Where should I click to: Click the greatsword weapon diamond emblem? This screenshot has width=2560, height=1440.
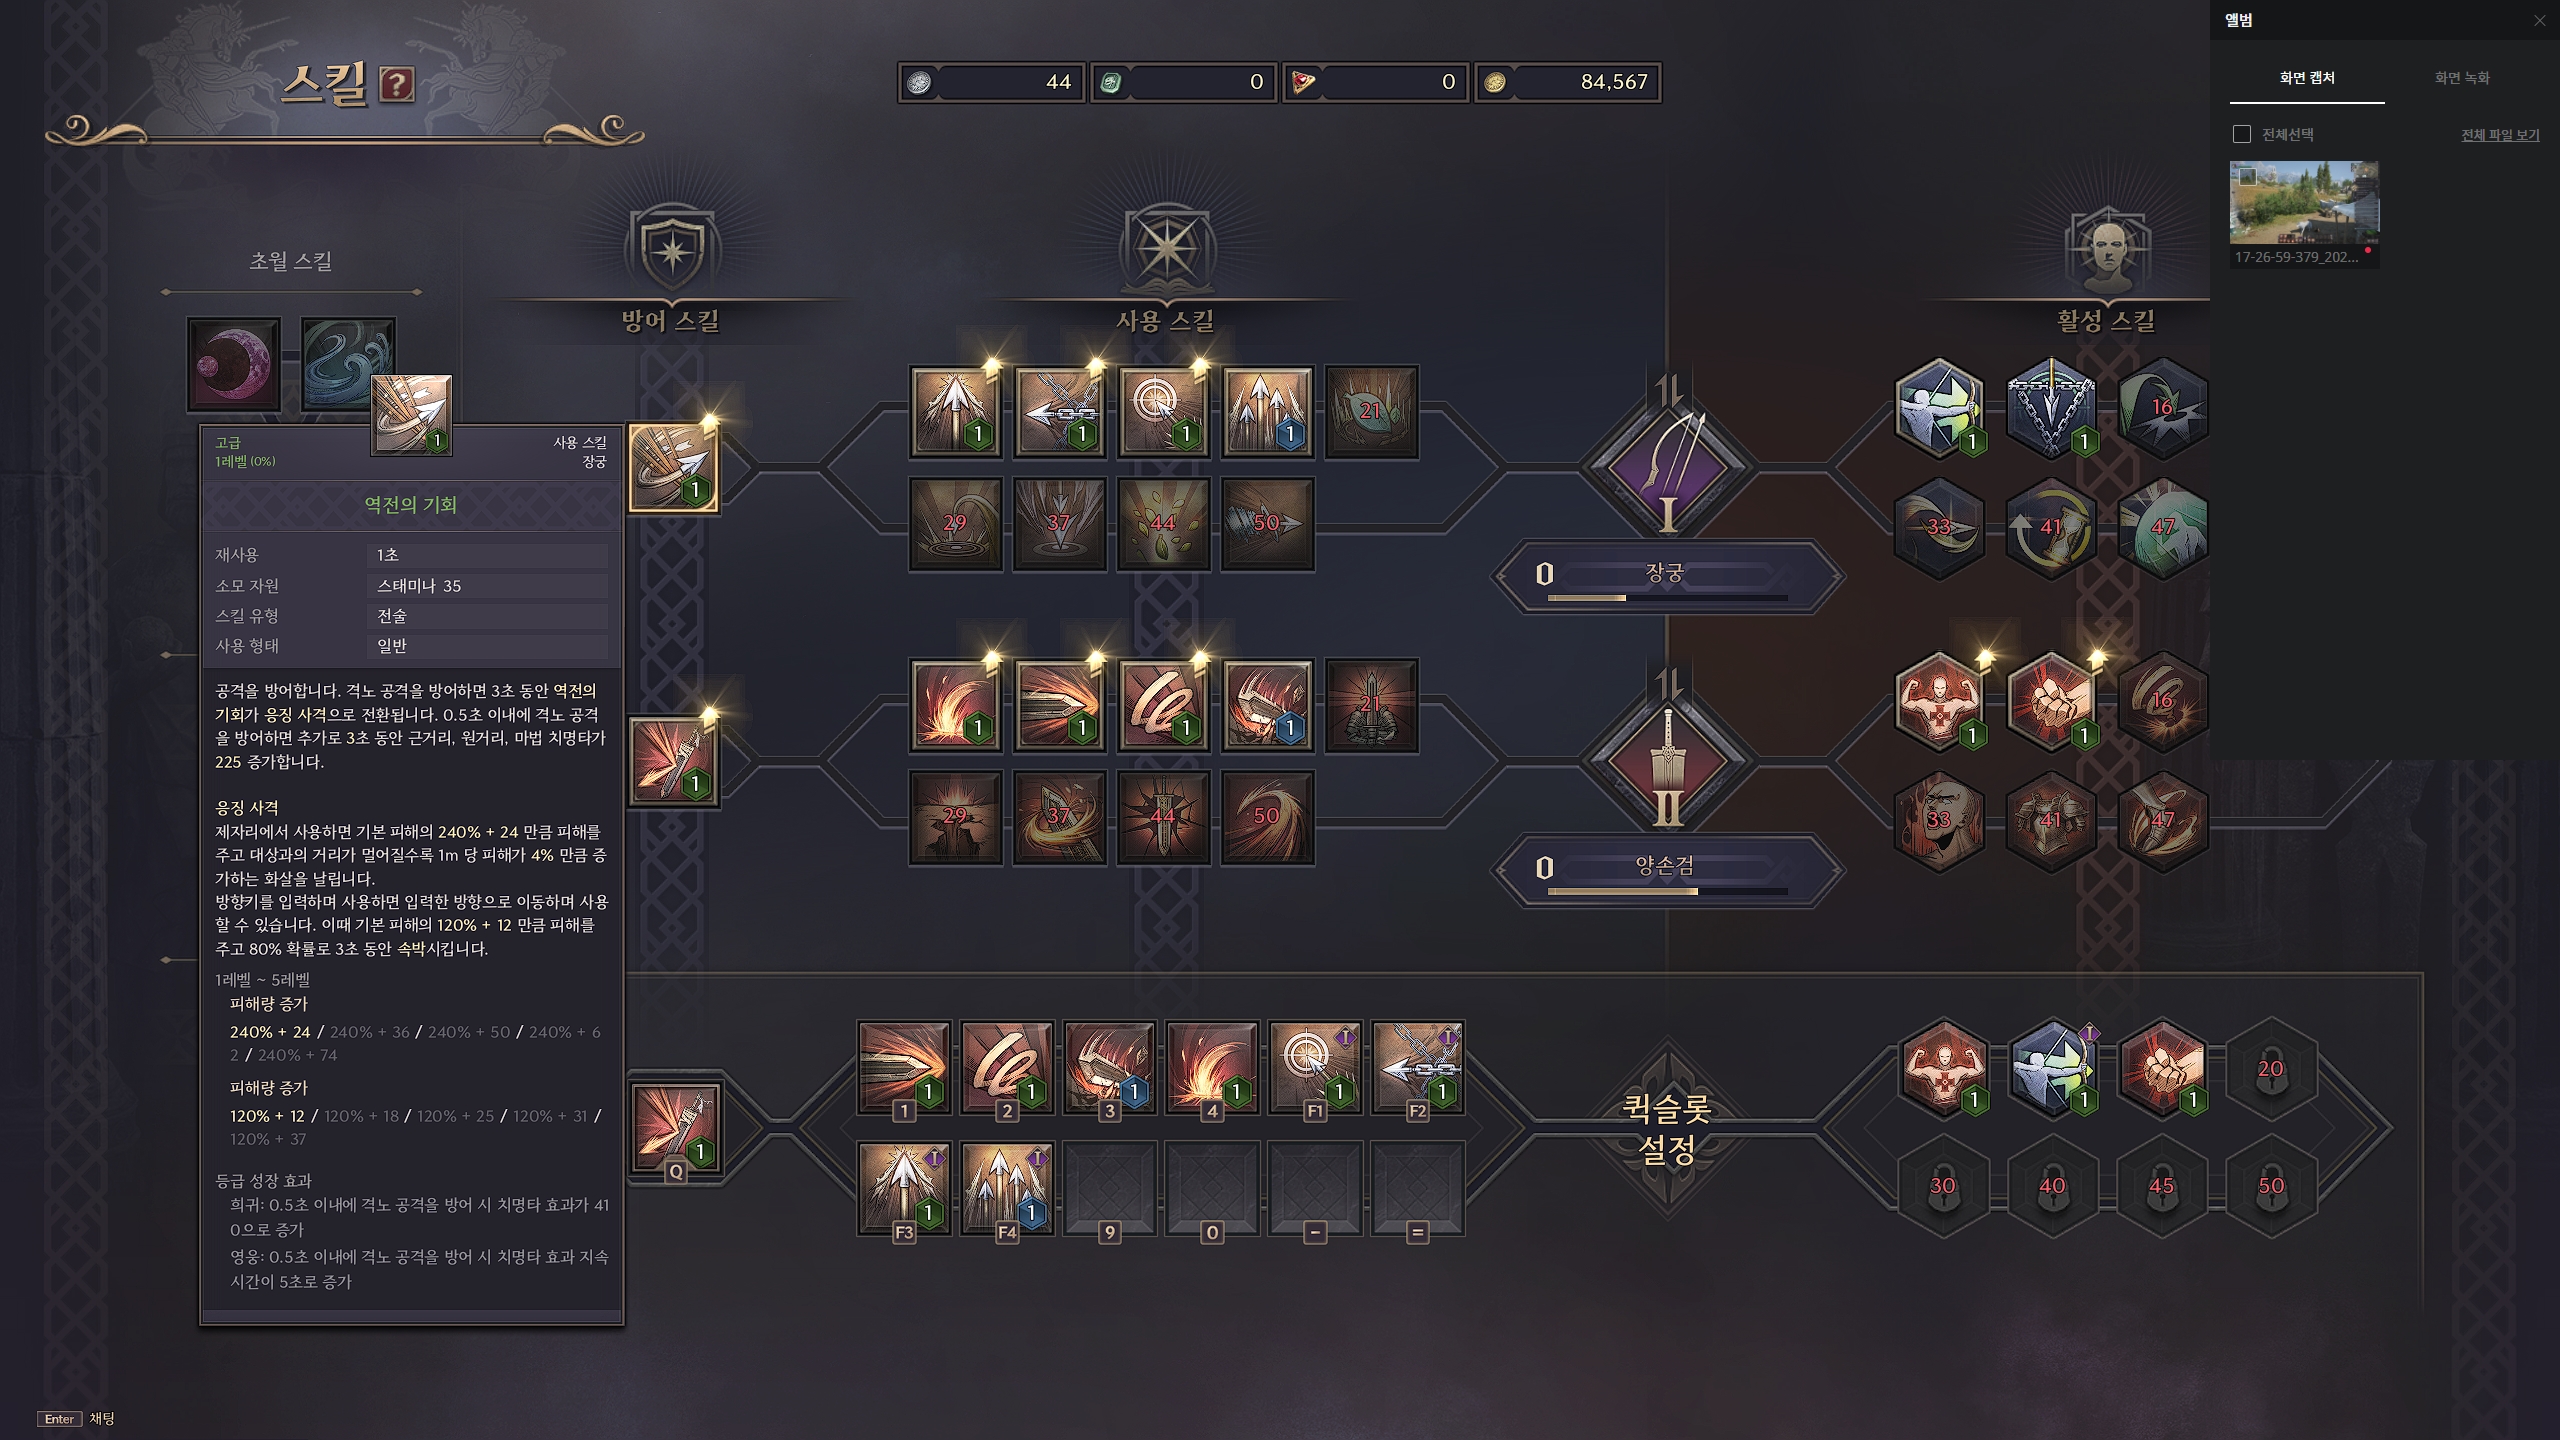pyautogui.click(x=1667, y=758)
